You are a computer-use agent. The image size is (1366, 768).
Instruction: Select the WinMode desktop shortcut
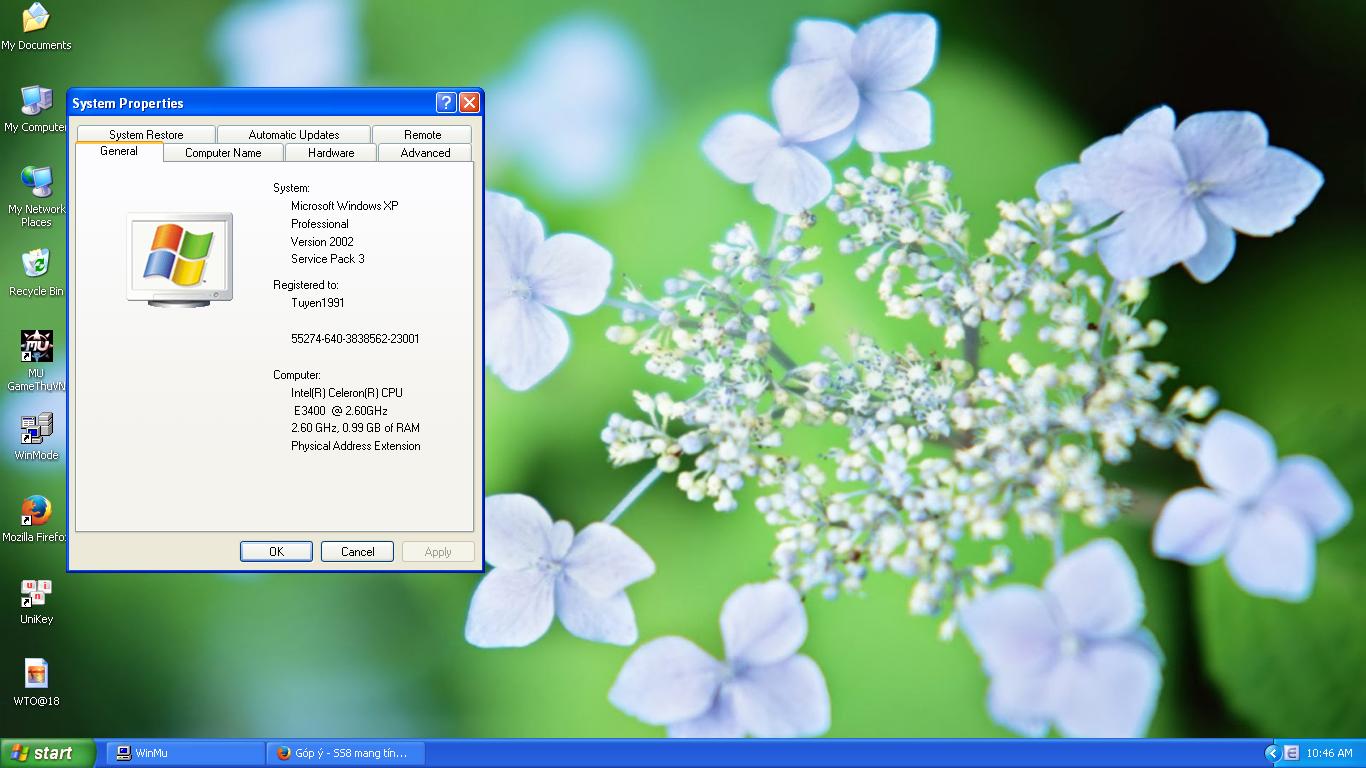tap(36, 436)
